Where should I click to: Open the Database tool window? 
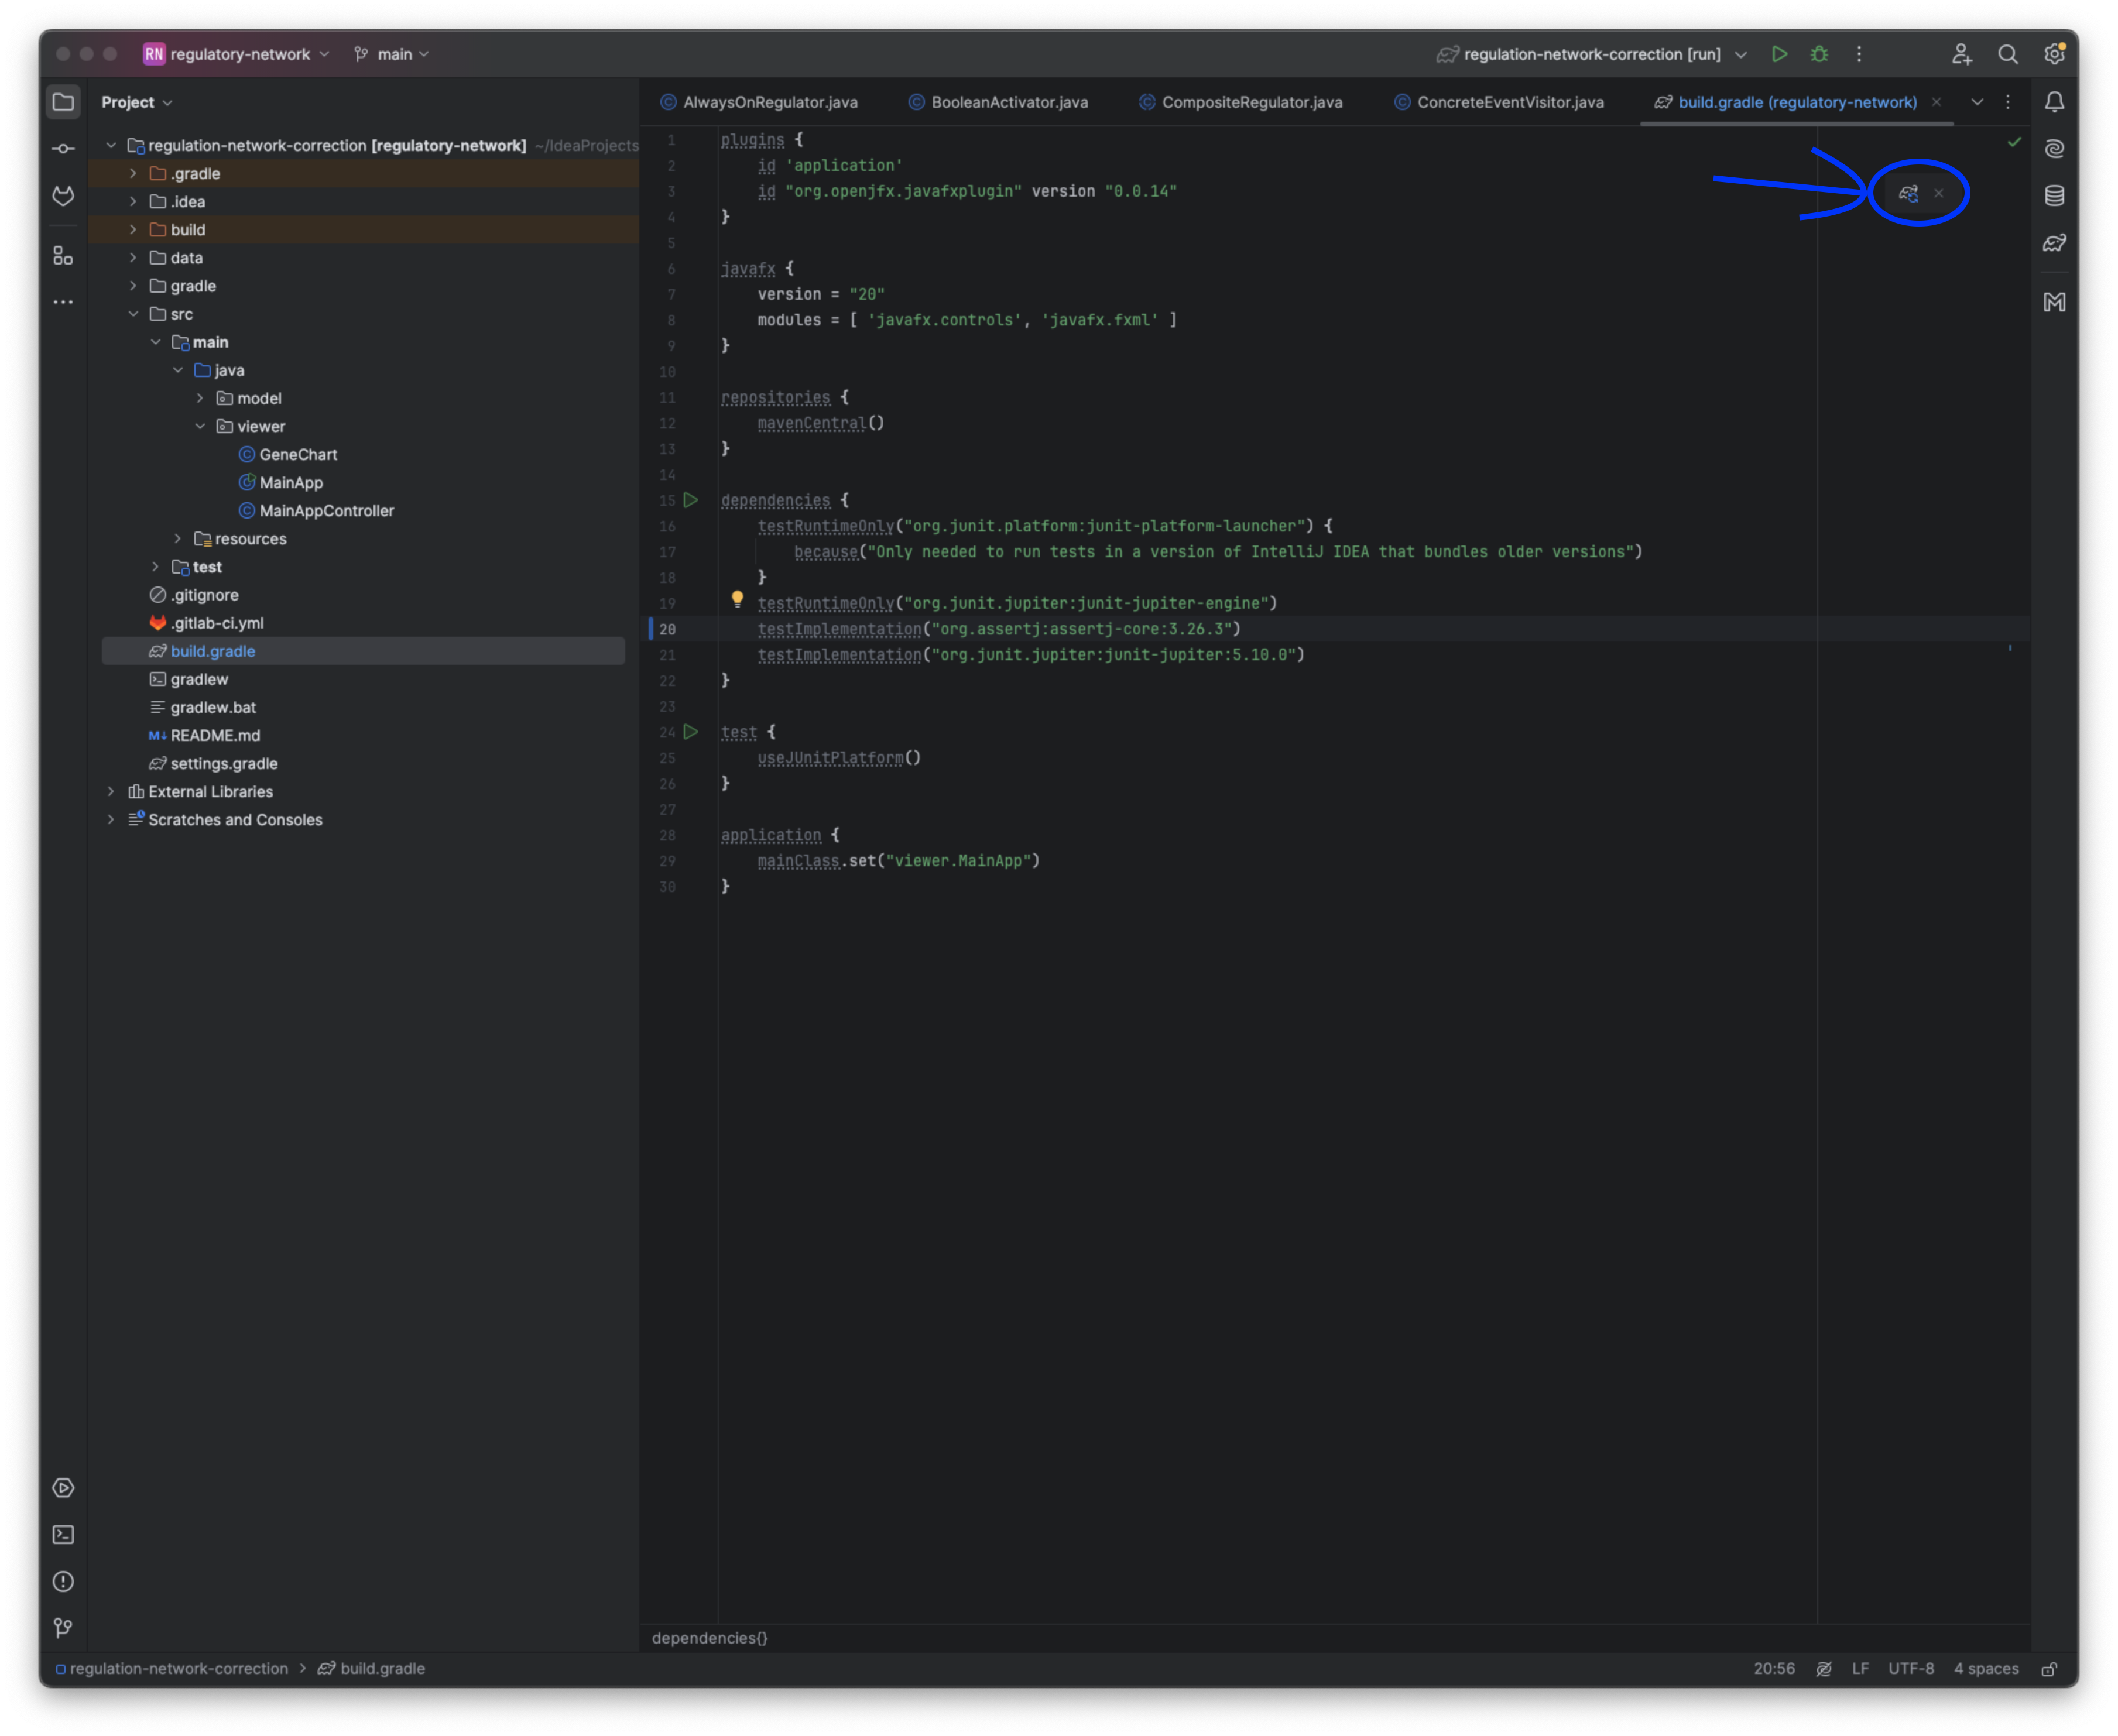[x=2055, y=196]
